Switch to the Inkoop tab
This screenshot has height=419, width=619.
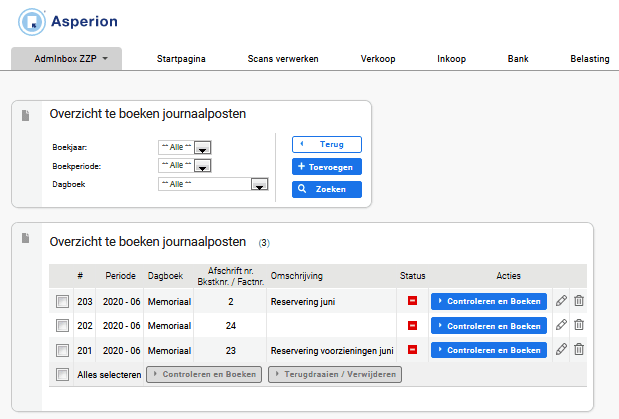pyautogui.click(x=452, y=59)
